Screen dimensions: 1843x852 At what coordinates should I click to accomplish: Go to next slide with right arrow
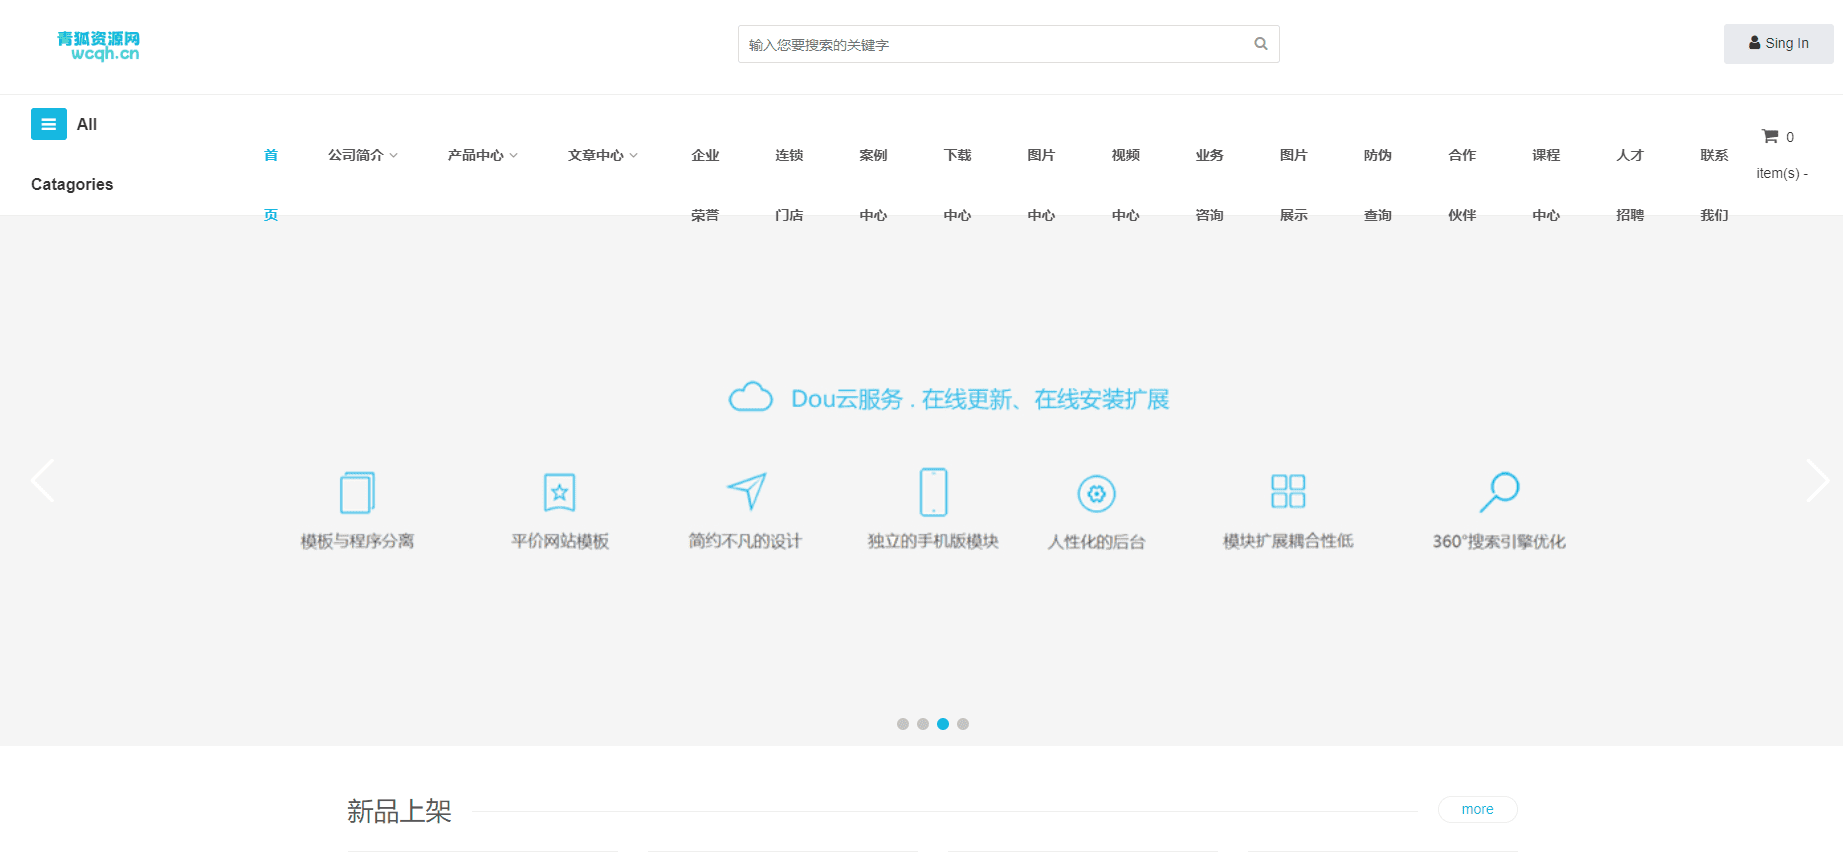(x=1817, y=481)
